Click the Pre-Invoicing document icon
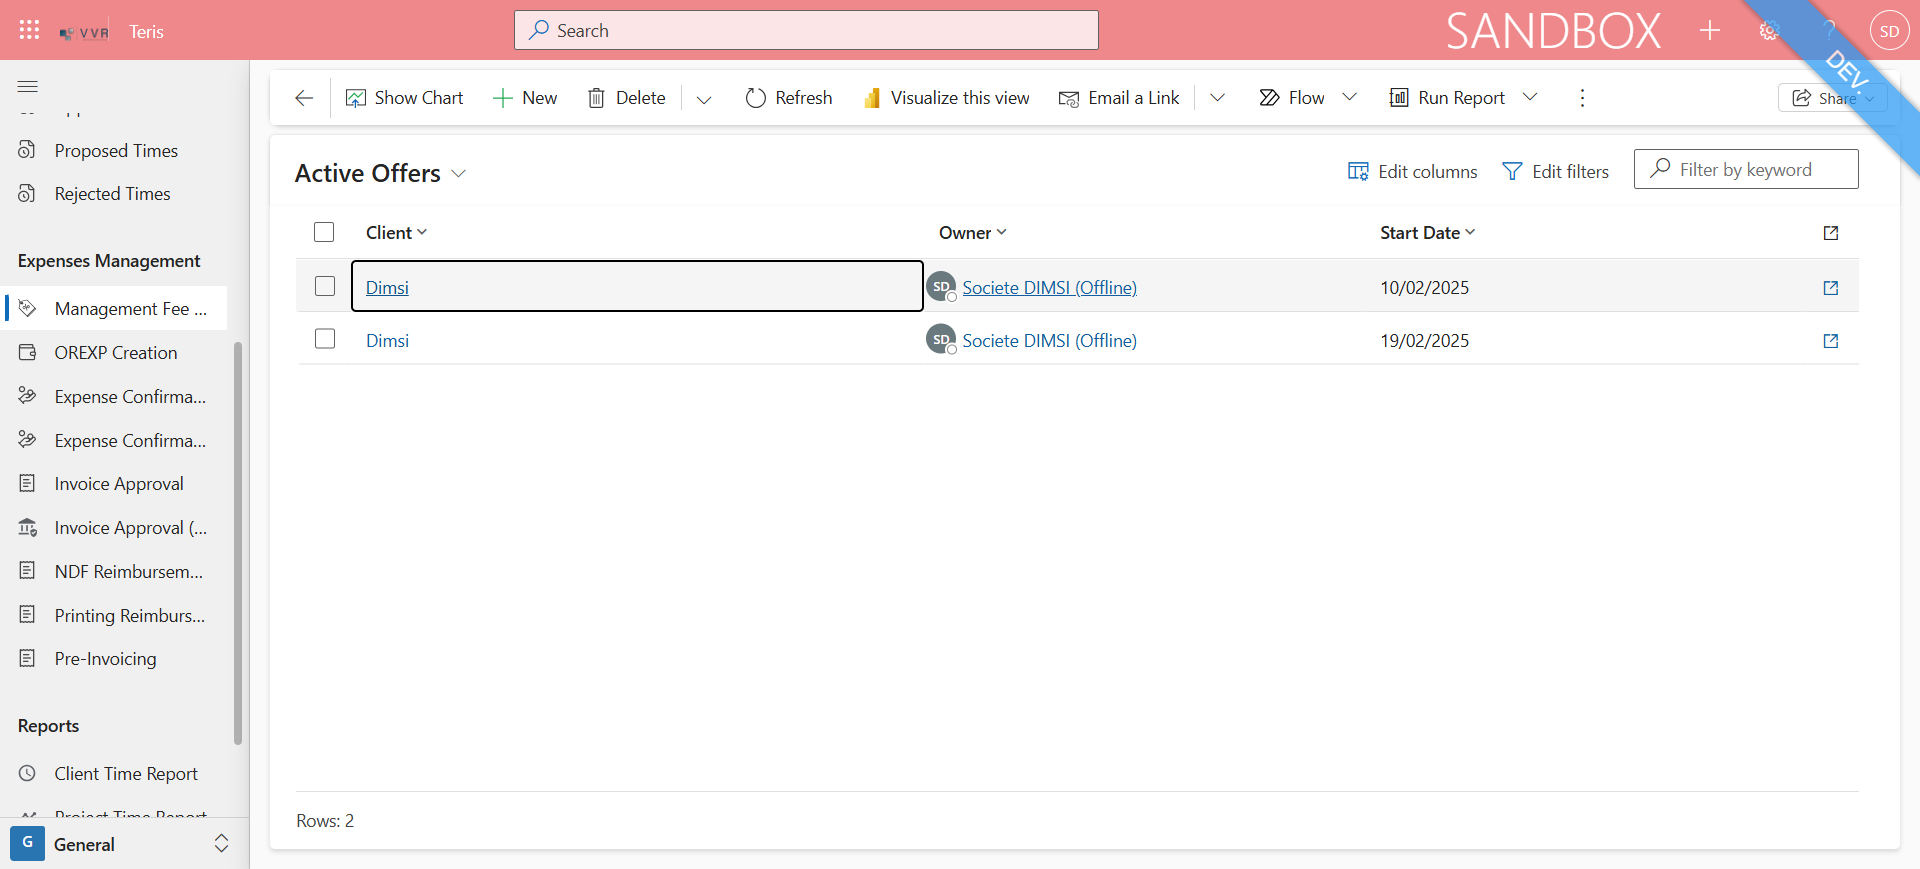This screenshot has height=869, width=1920. click(27, 658)
